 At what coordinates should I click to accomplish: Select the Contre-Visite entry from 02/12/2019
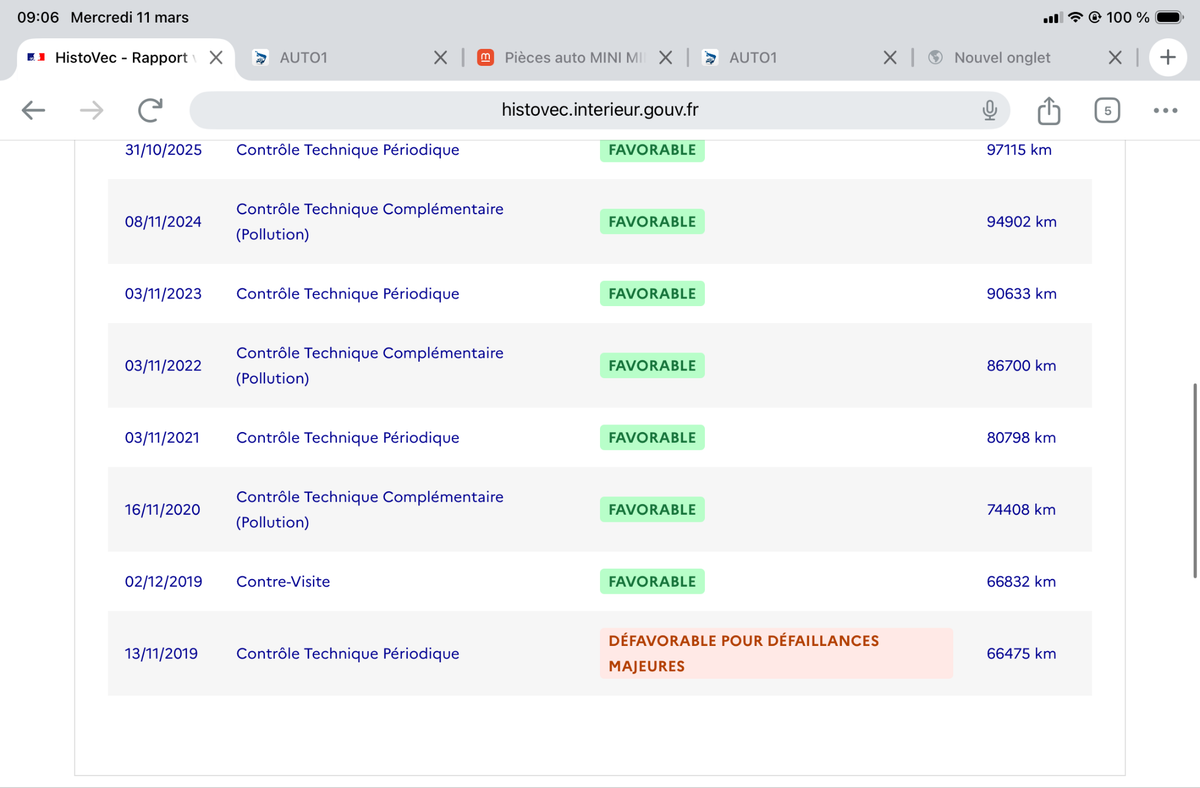(283, 581)
